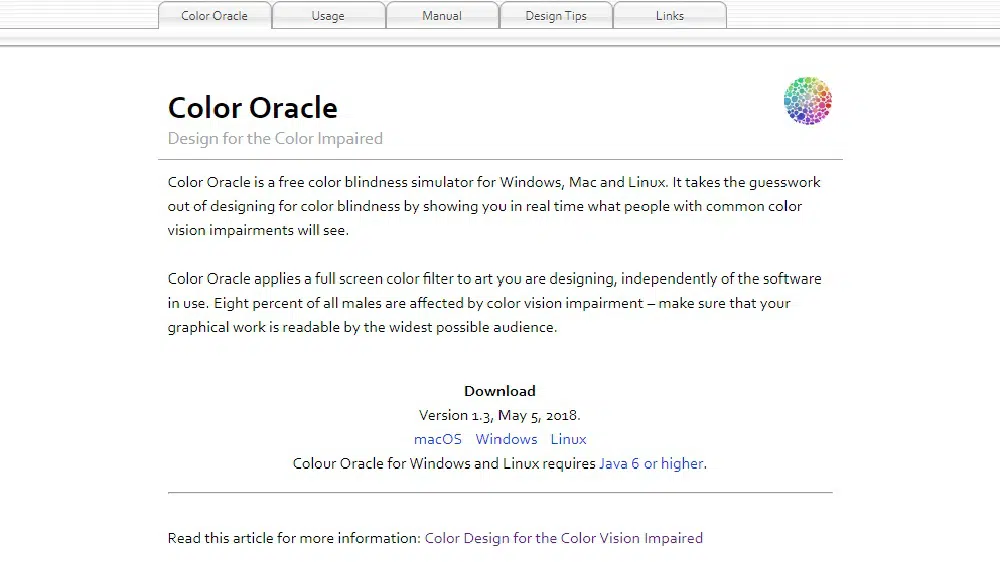Open Color Design for the Color Vision Impaired article
This screenshot has width=1000, height=562.
click(563, 538)
